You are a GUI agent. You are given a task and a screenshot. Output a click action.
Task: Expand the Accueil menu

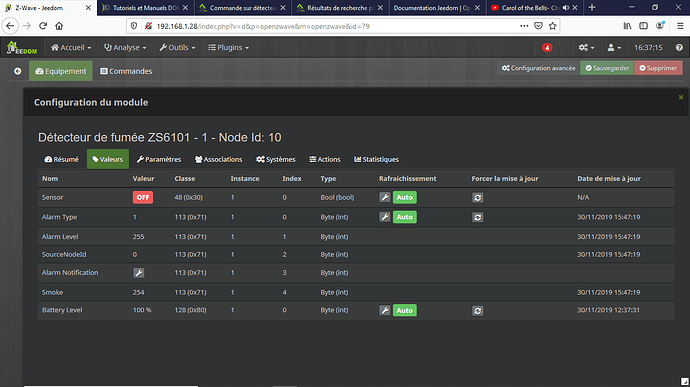pos(71,48)
